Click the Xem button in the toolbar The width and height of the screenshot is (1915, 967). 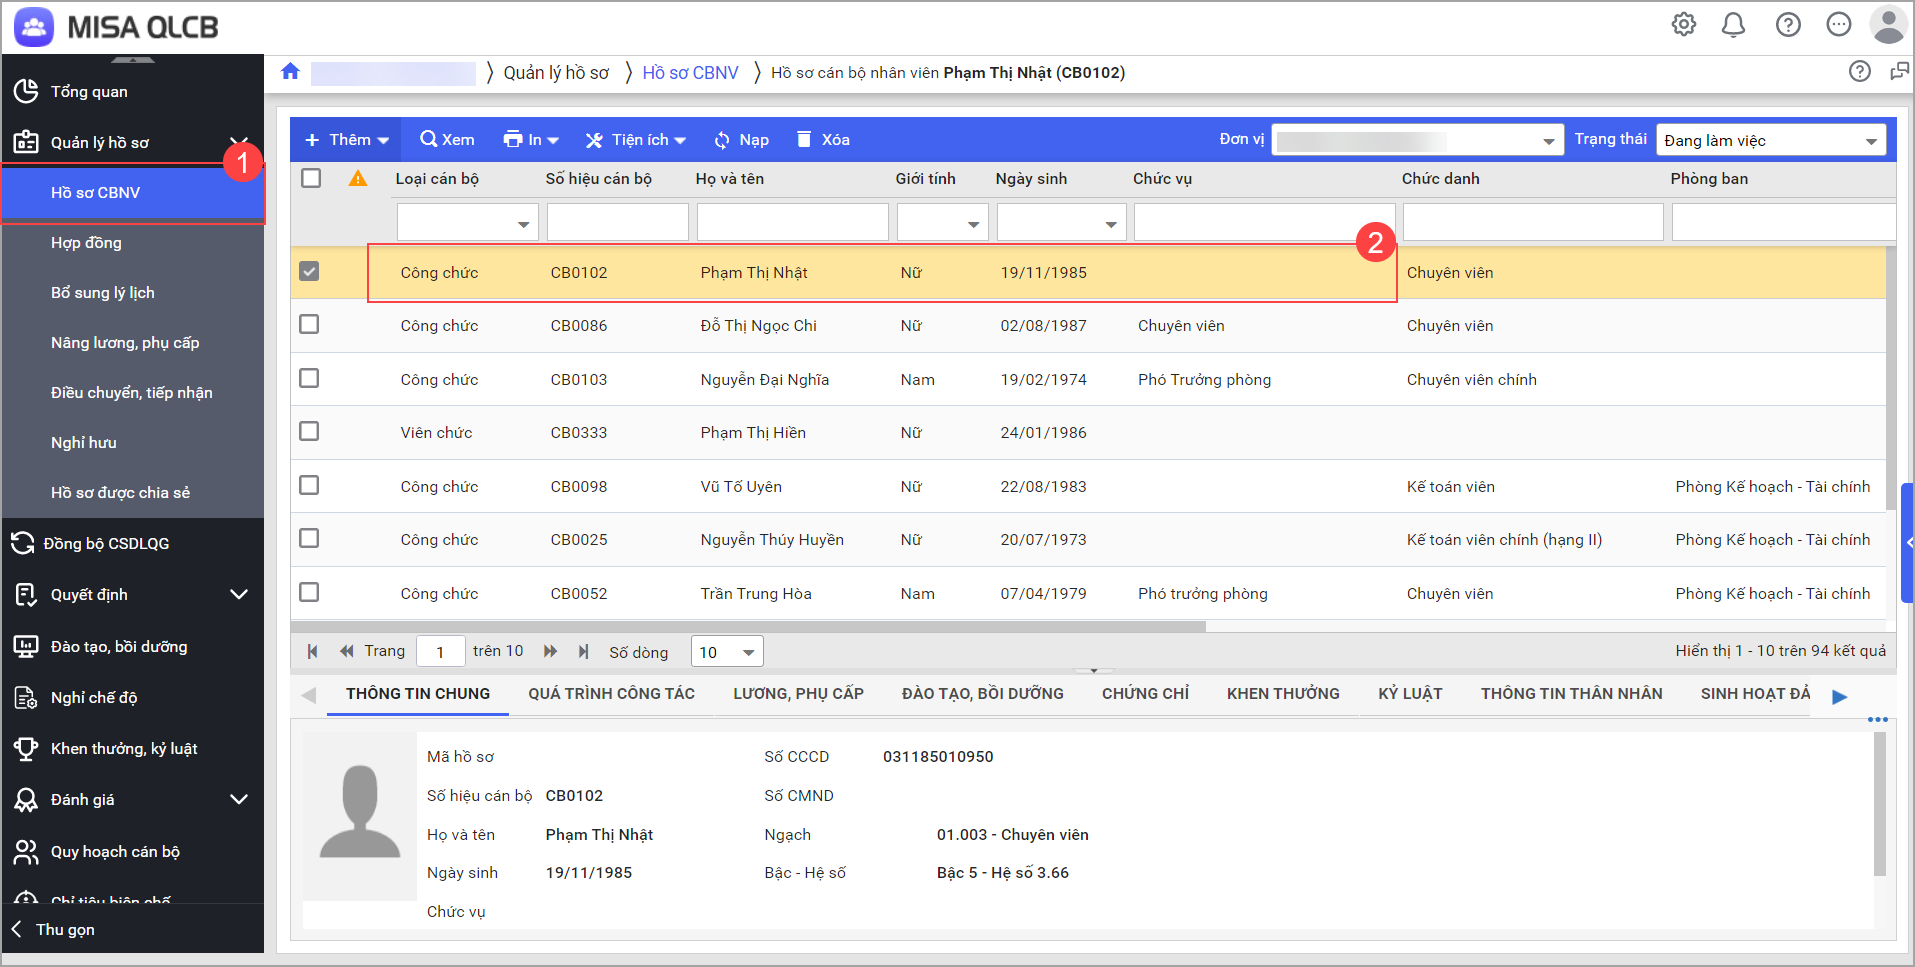(447, 140)
